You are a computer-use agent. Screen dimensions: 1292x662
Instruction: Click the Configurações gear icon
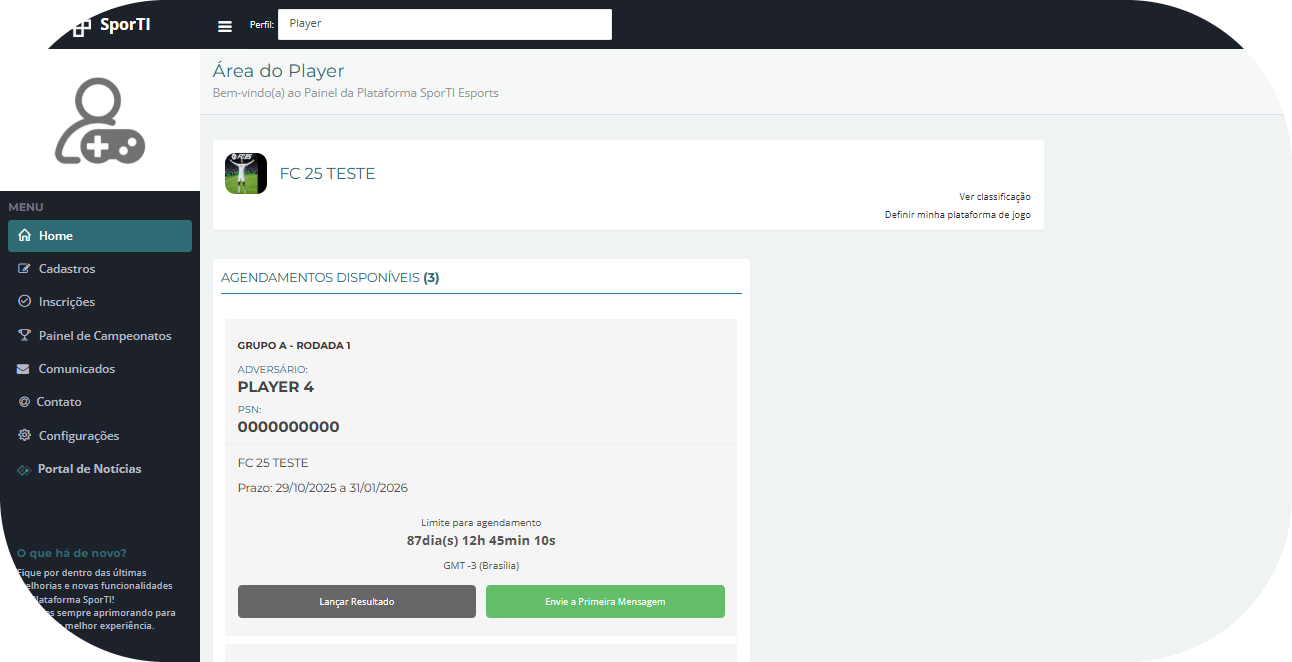[25, 436]
